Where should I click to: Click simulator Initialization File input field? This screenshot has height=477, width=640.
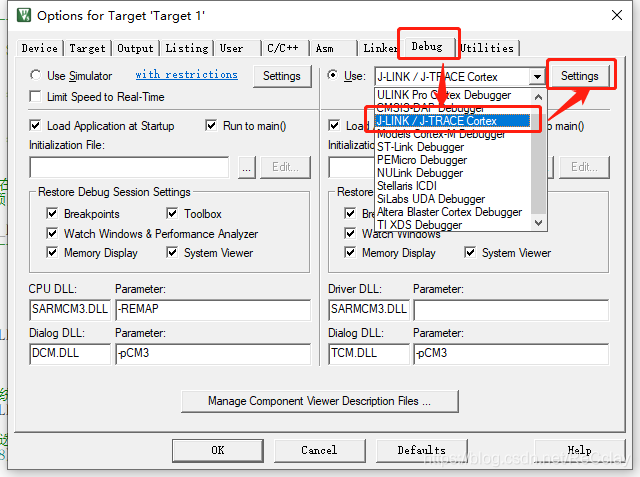point(129,167)
